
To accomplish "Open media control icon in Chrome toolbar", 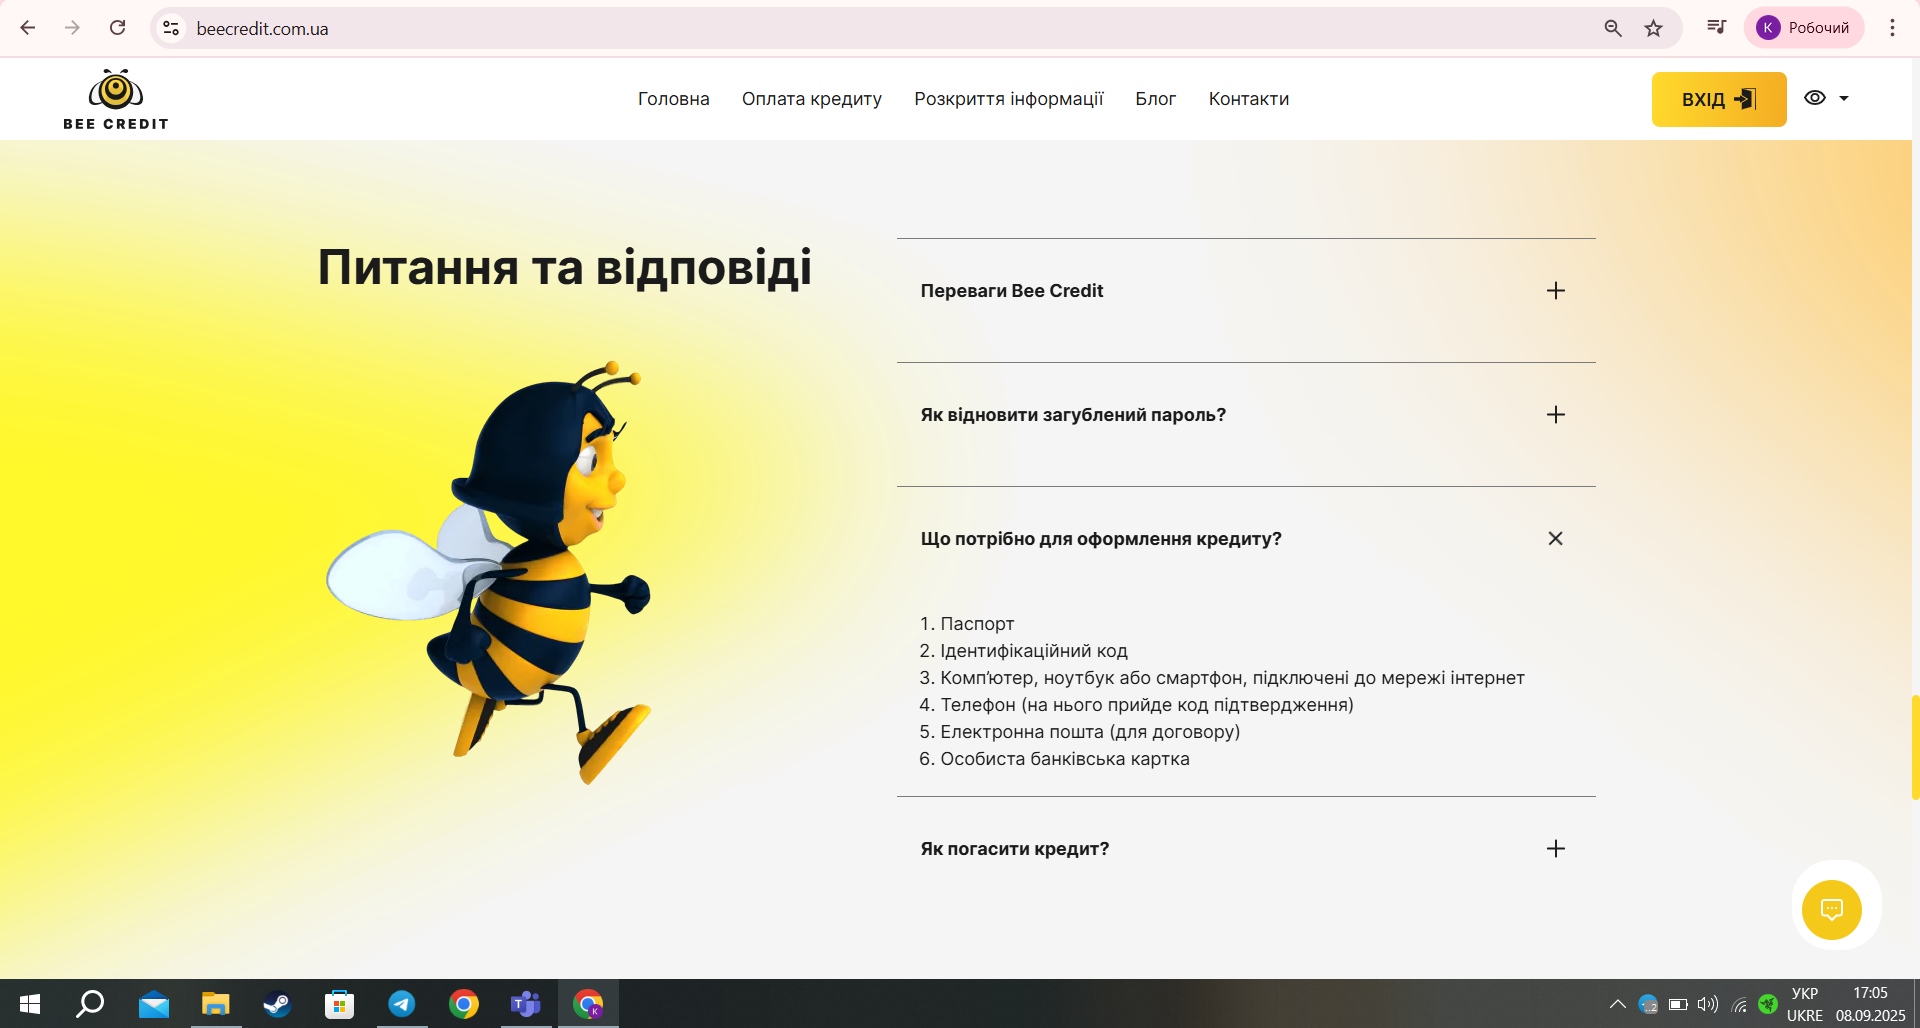I will [1716, 28].
